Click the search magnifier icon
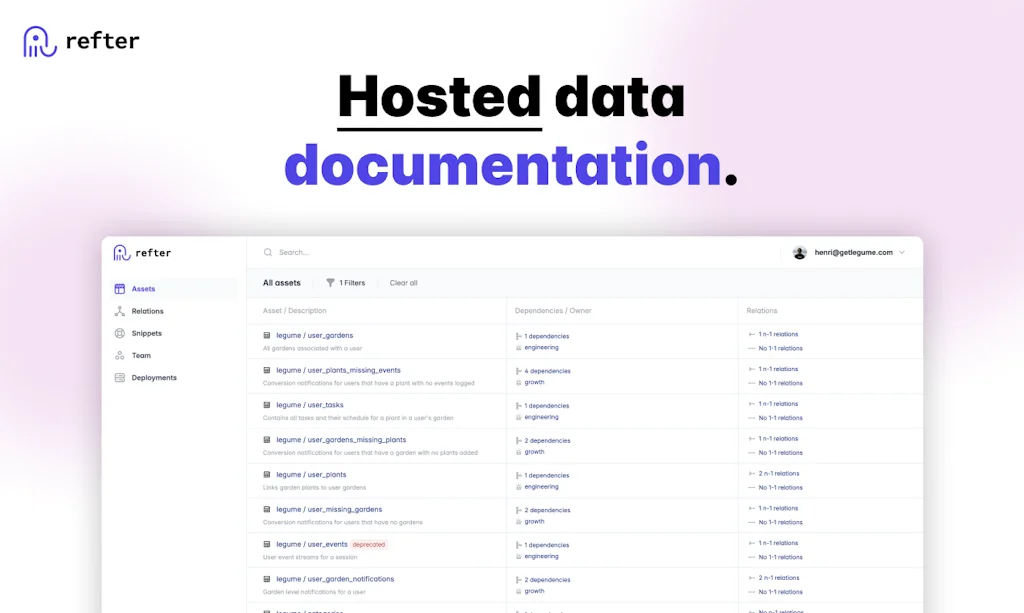Viewport: 1024px width, 613px height. tap(268, 253)
